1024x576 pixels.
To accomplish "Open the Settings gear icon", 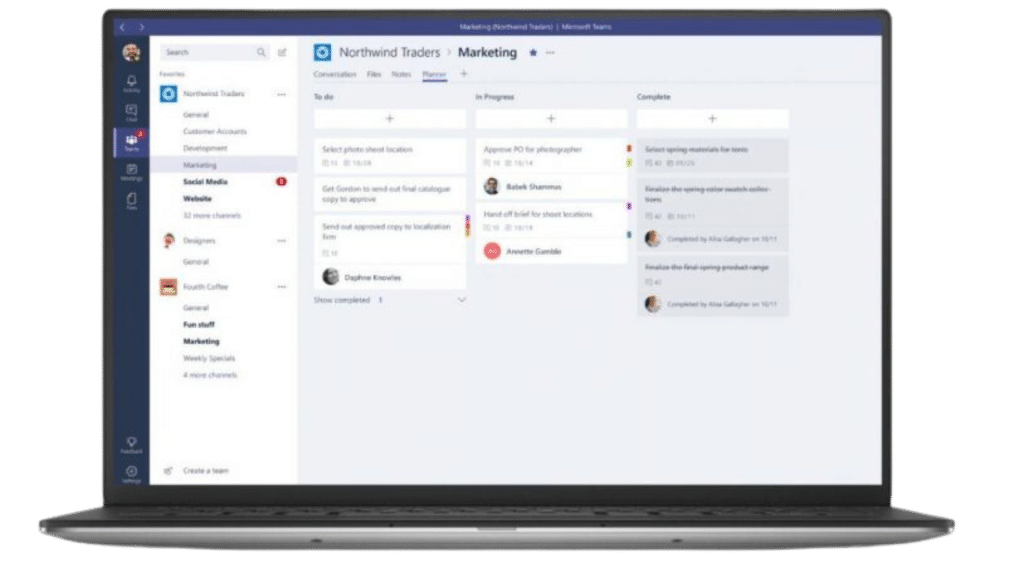I will 131,473.
